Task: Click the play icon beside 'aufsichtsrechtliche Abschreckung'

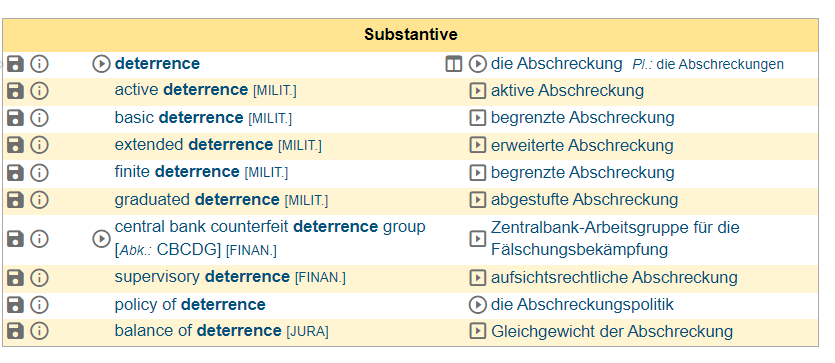Action: click(478, 278)
